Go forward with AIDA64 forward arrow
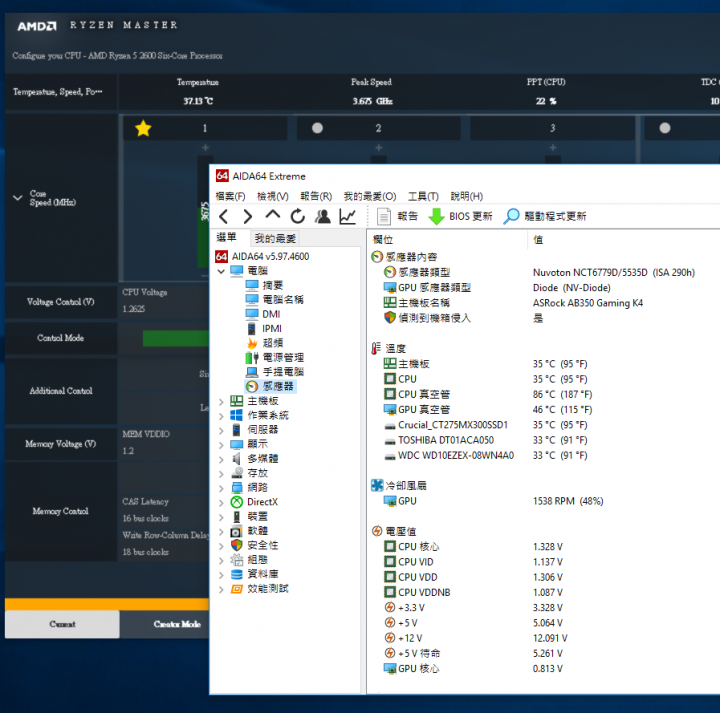This screenshot has height=713, width=720. point(248,216)
